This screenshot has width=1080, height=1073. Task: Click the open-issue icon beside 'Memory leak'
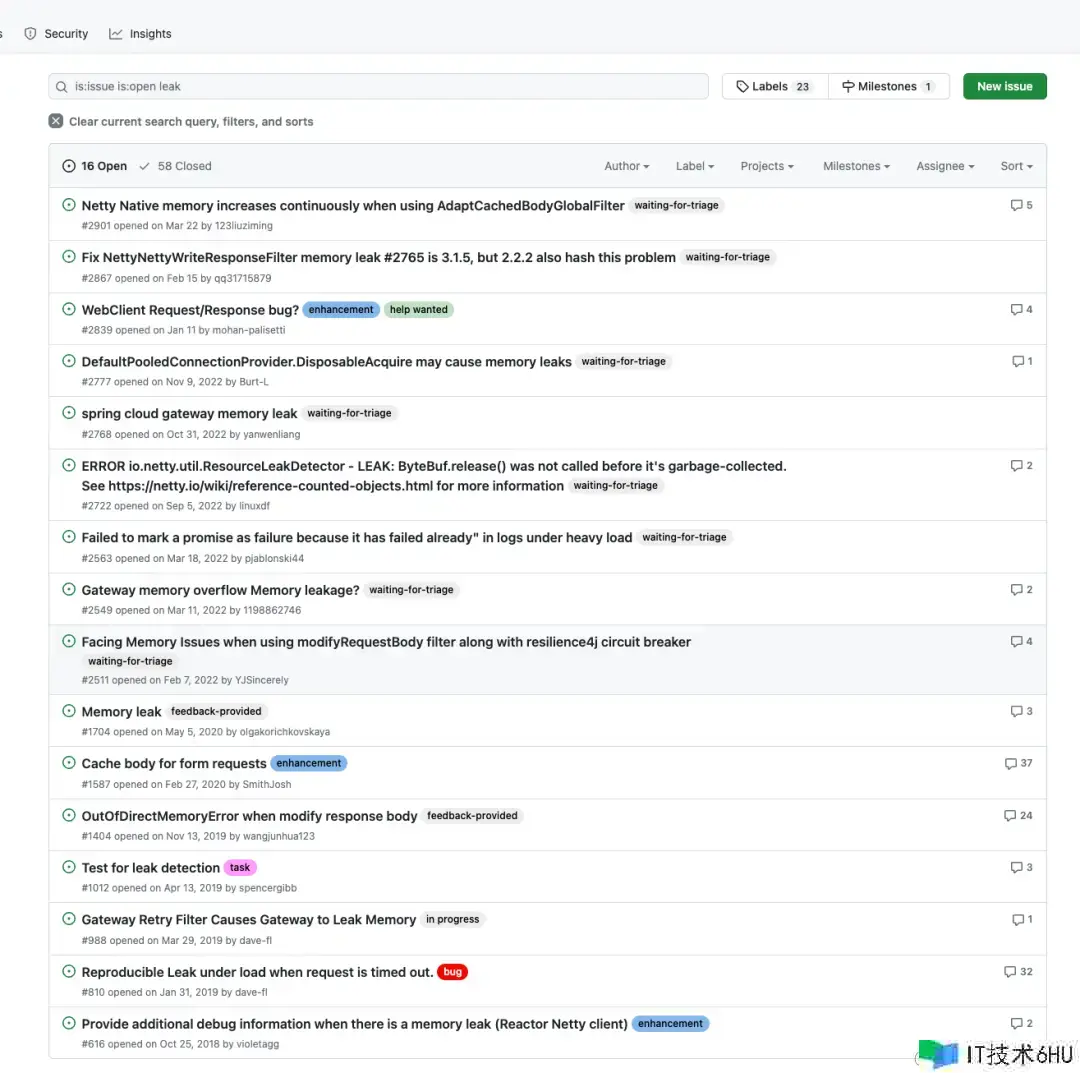click(69, 711)
